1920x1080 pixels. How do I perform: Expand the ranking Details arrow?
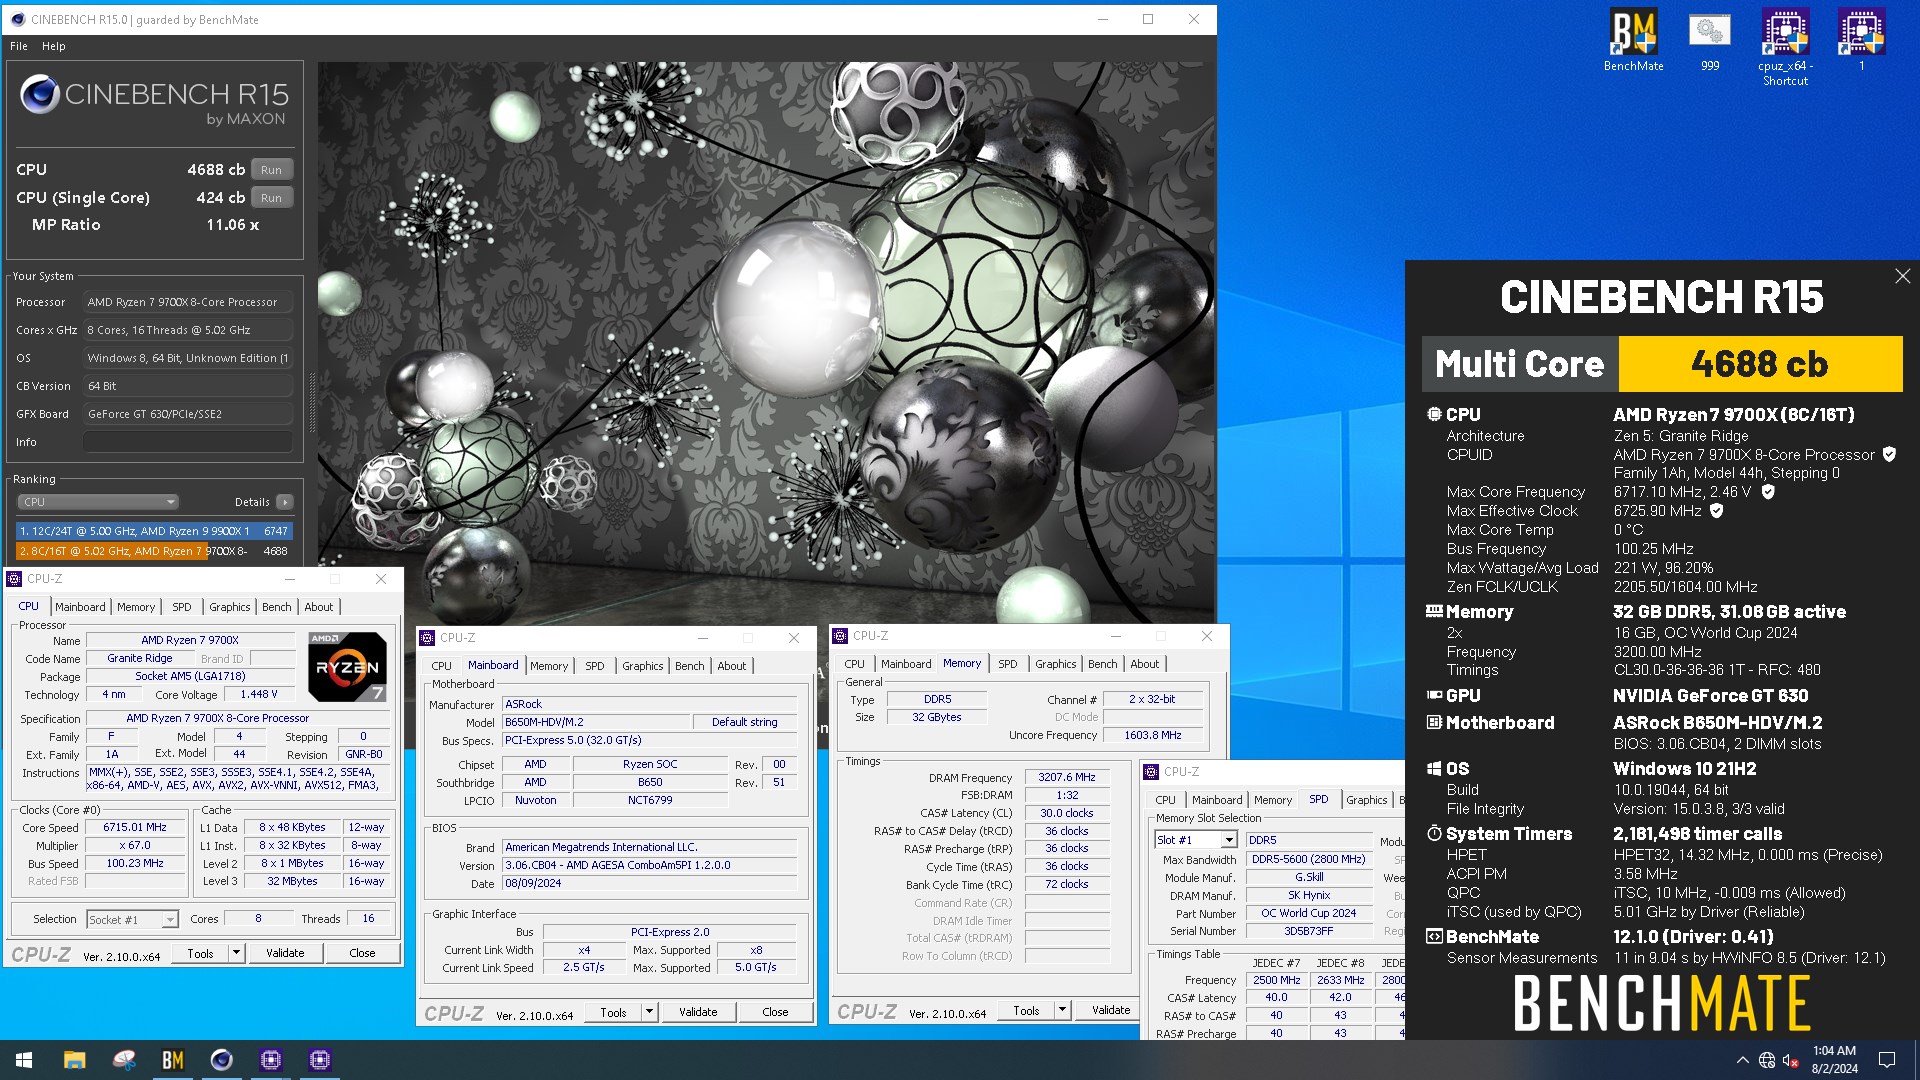[285, 502]
